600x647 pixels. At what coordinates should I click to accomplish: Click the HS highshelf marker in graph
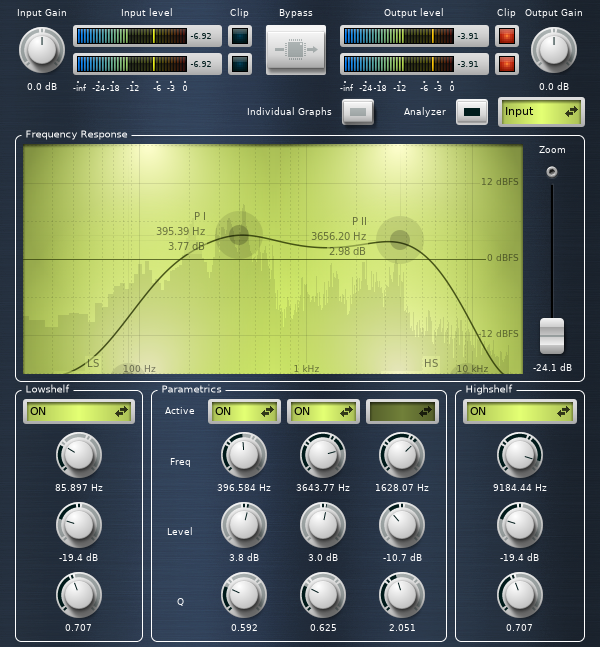click(431, 363)
